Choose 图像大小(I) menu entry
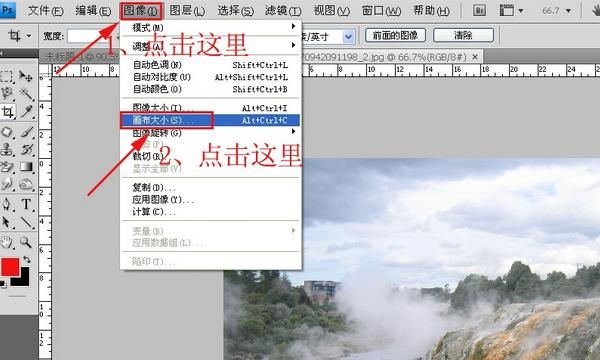 tap(210, 108)
